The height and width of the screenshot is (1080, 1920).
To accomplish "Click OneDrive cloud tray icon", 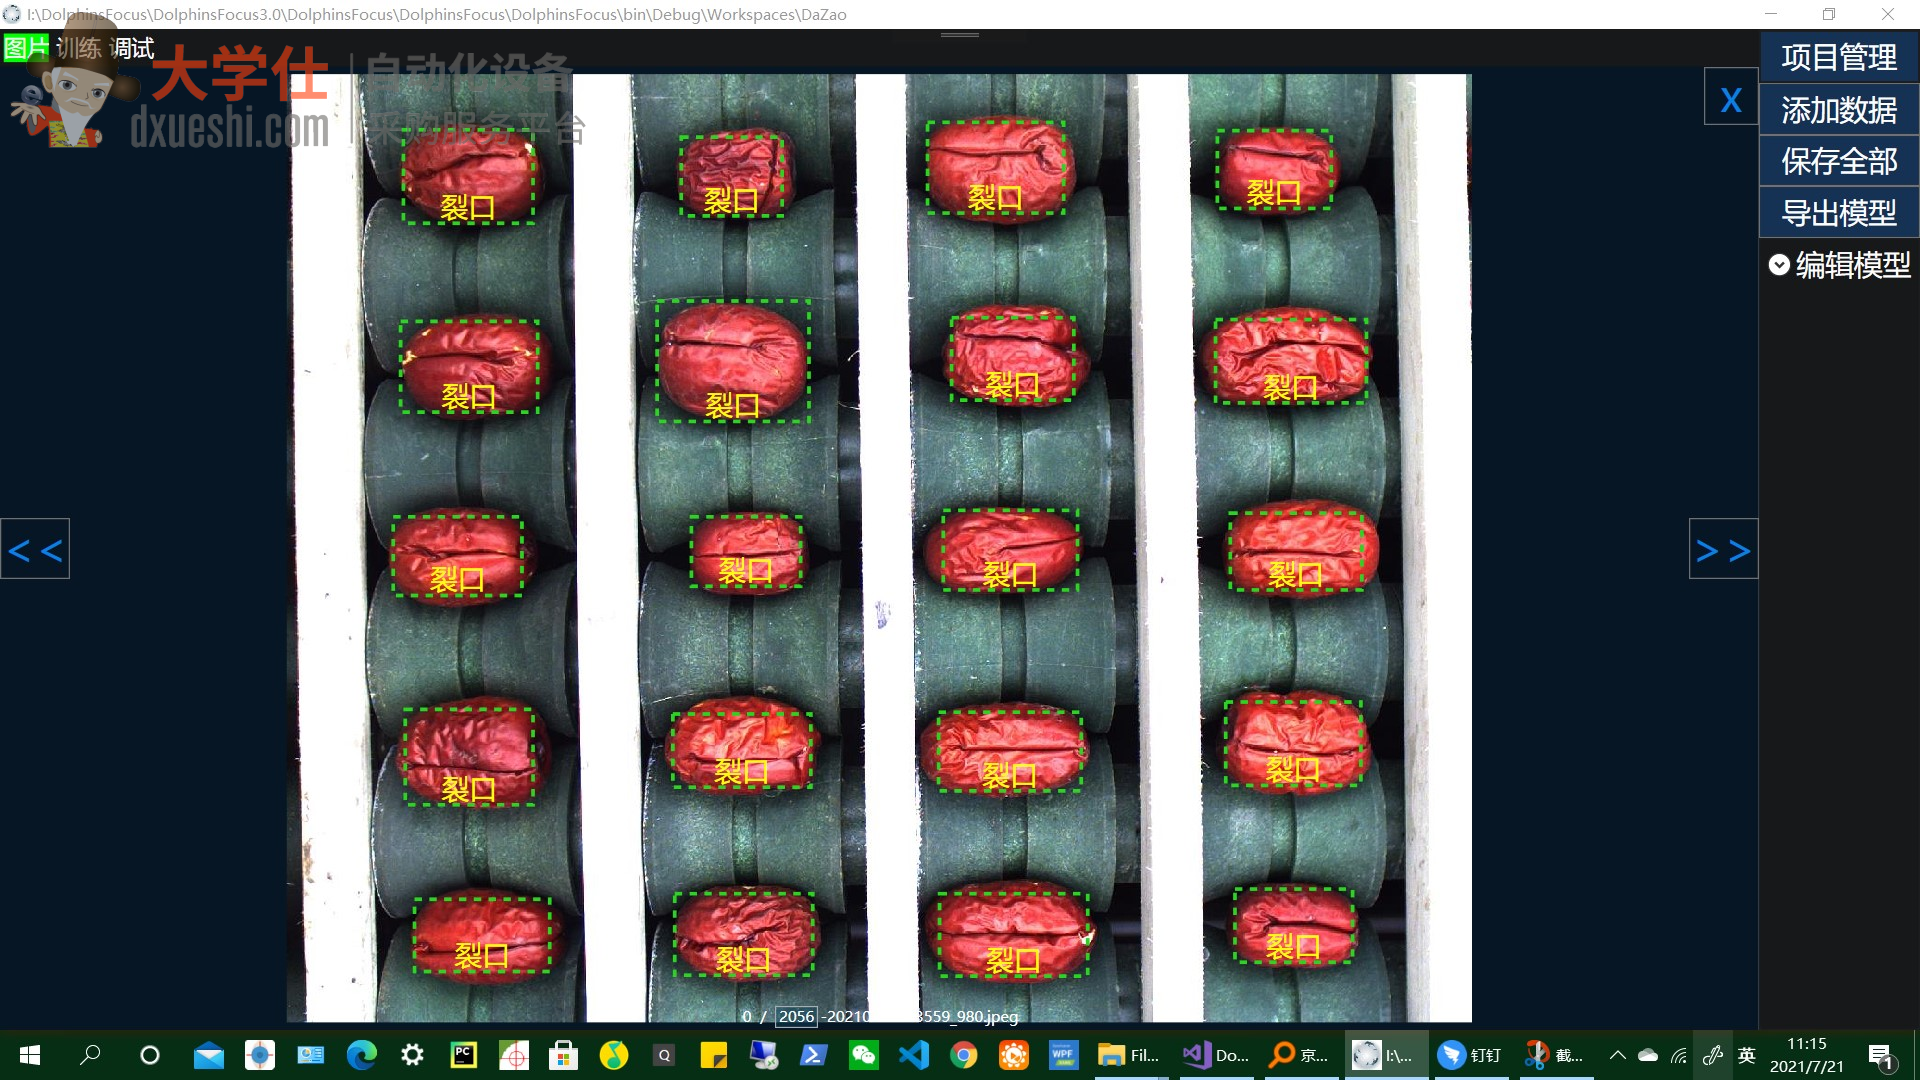I will pyautogui.click(x=1648, y=1055).
